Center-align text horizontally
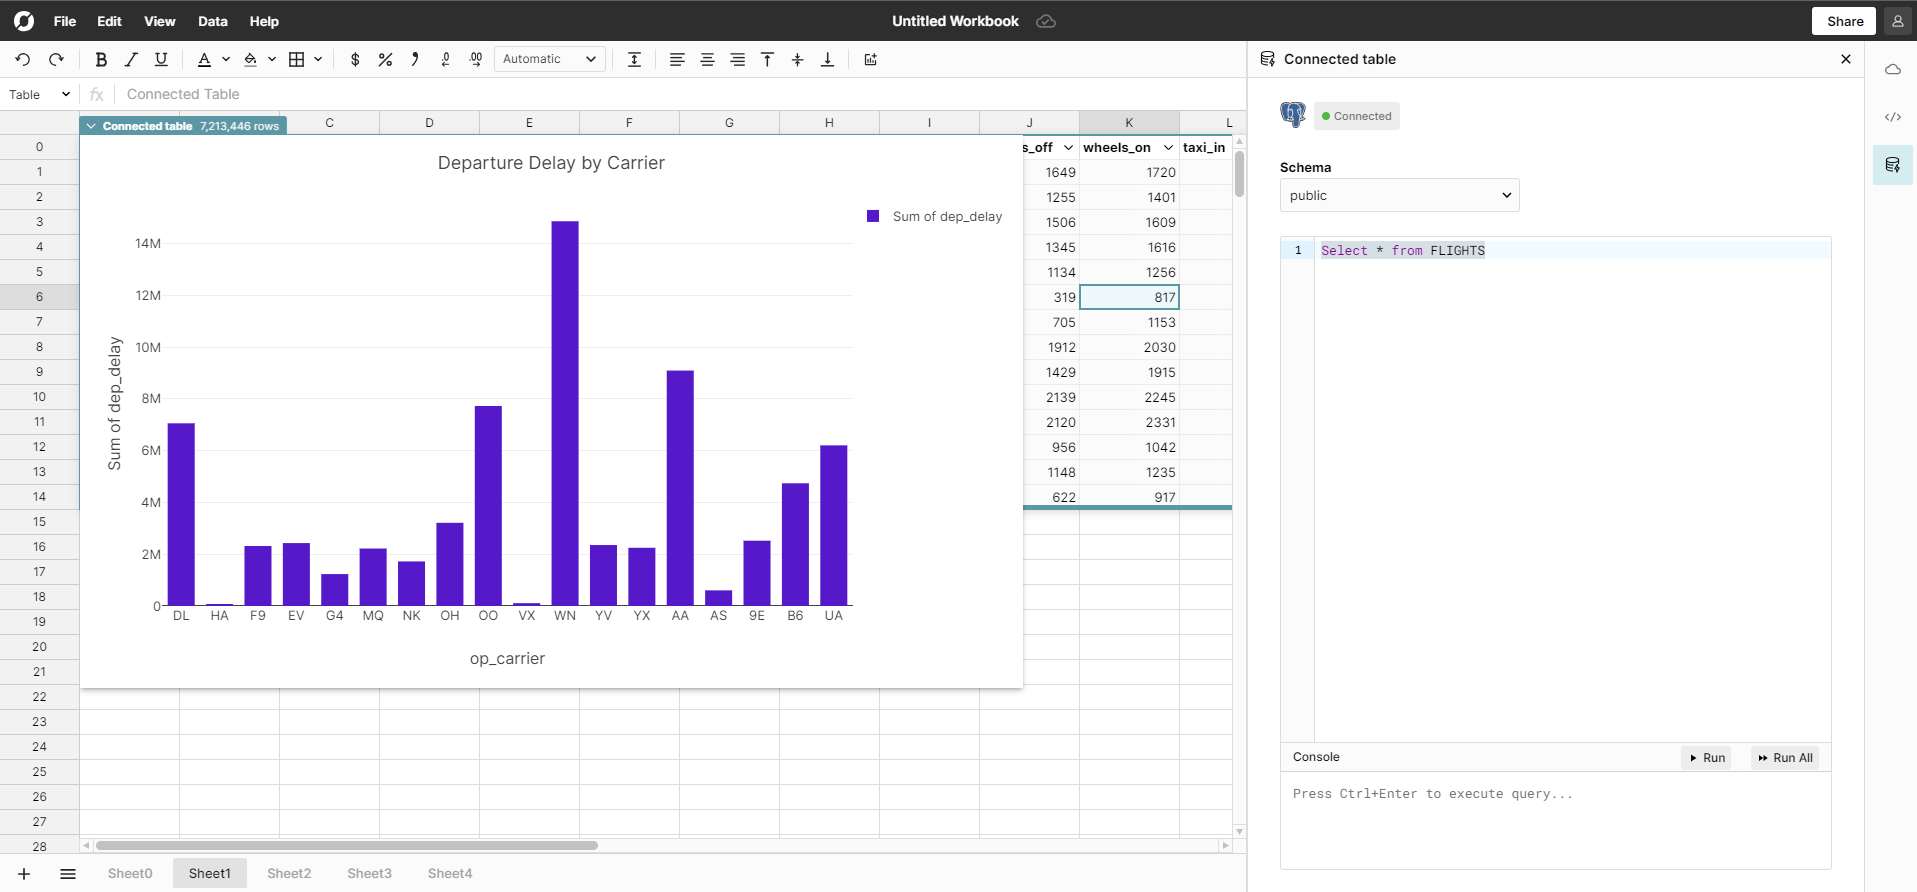The image size is (1917, 892). pyautogui.click(x=707, y=60)
